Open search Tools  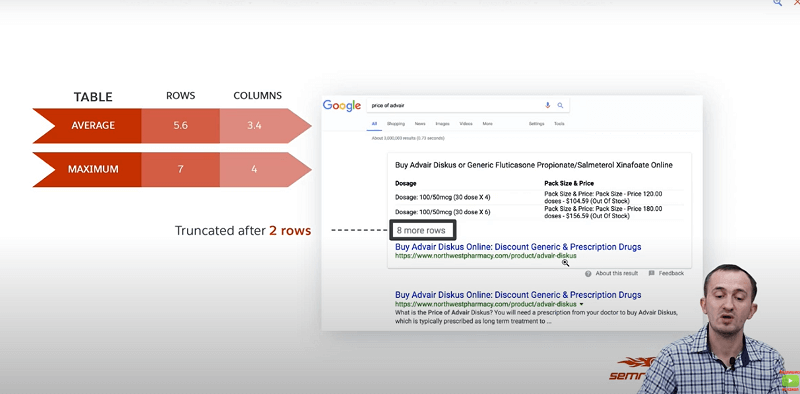559,124
